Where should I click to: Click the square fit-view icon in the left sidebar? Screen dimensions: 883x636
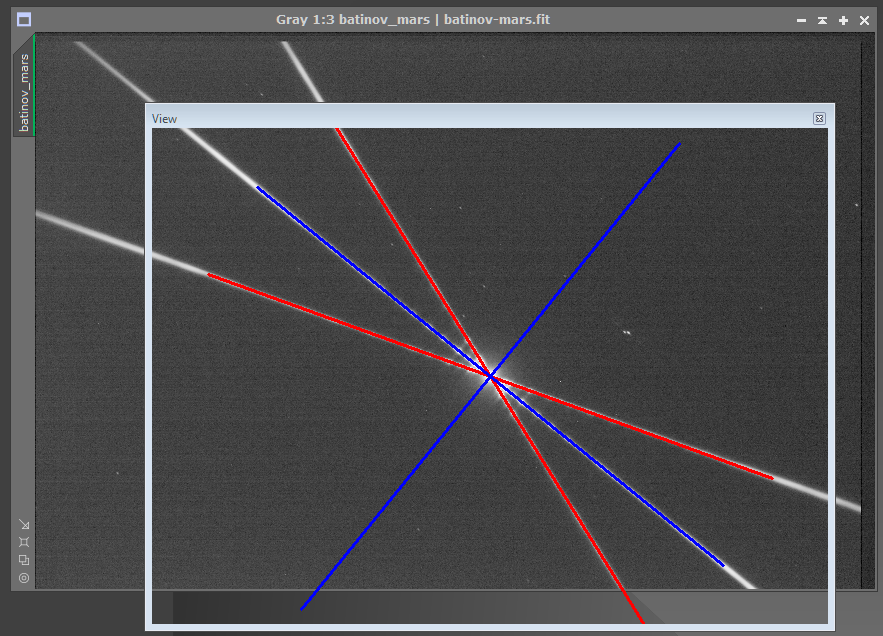click(x=24, y=542)
